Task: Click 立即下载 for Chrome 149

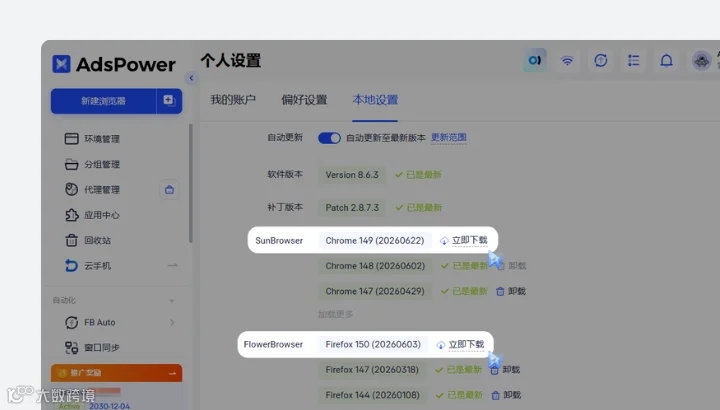Action: pyautogui.click(x=469, y=240)
